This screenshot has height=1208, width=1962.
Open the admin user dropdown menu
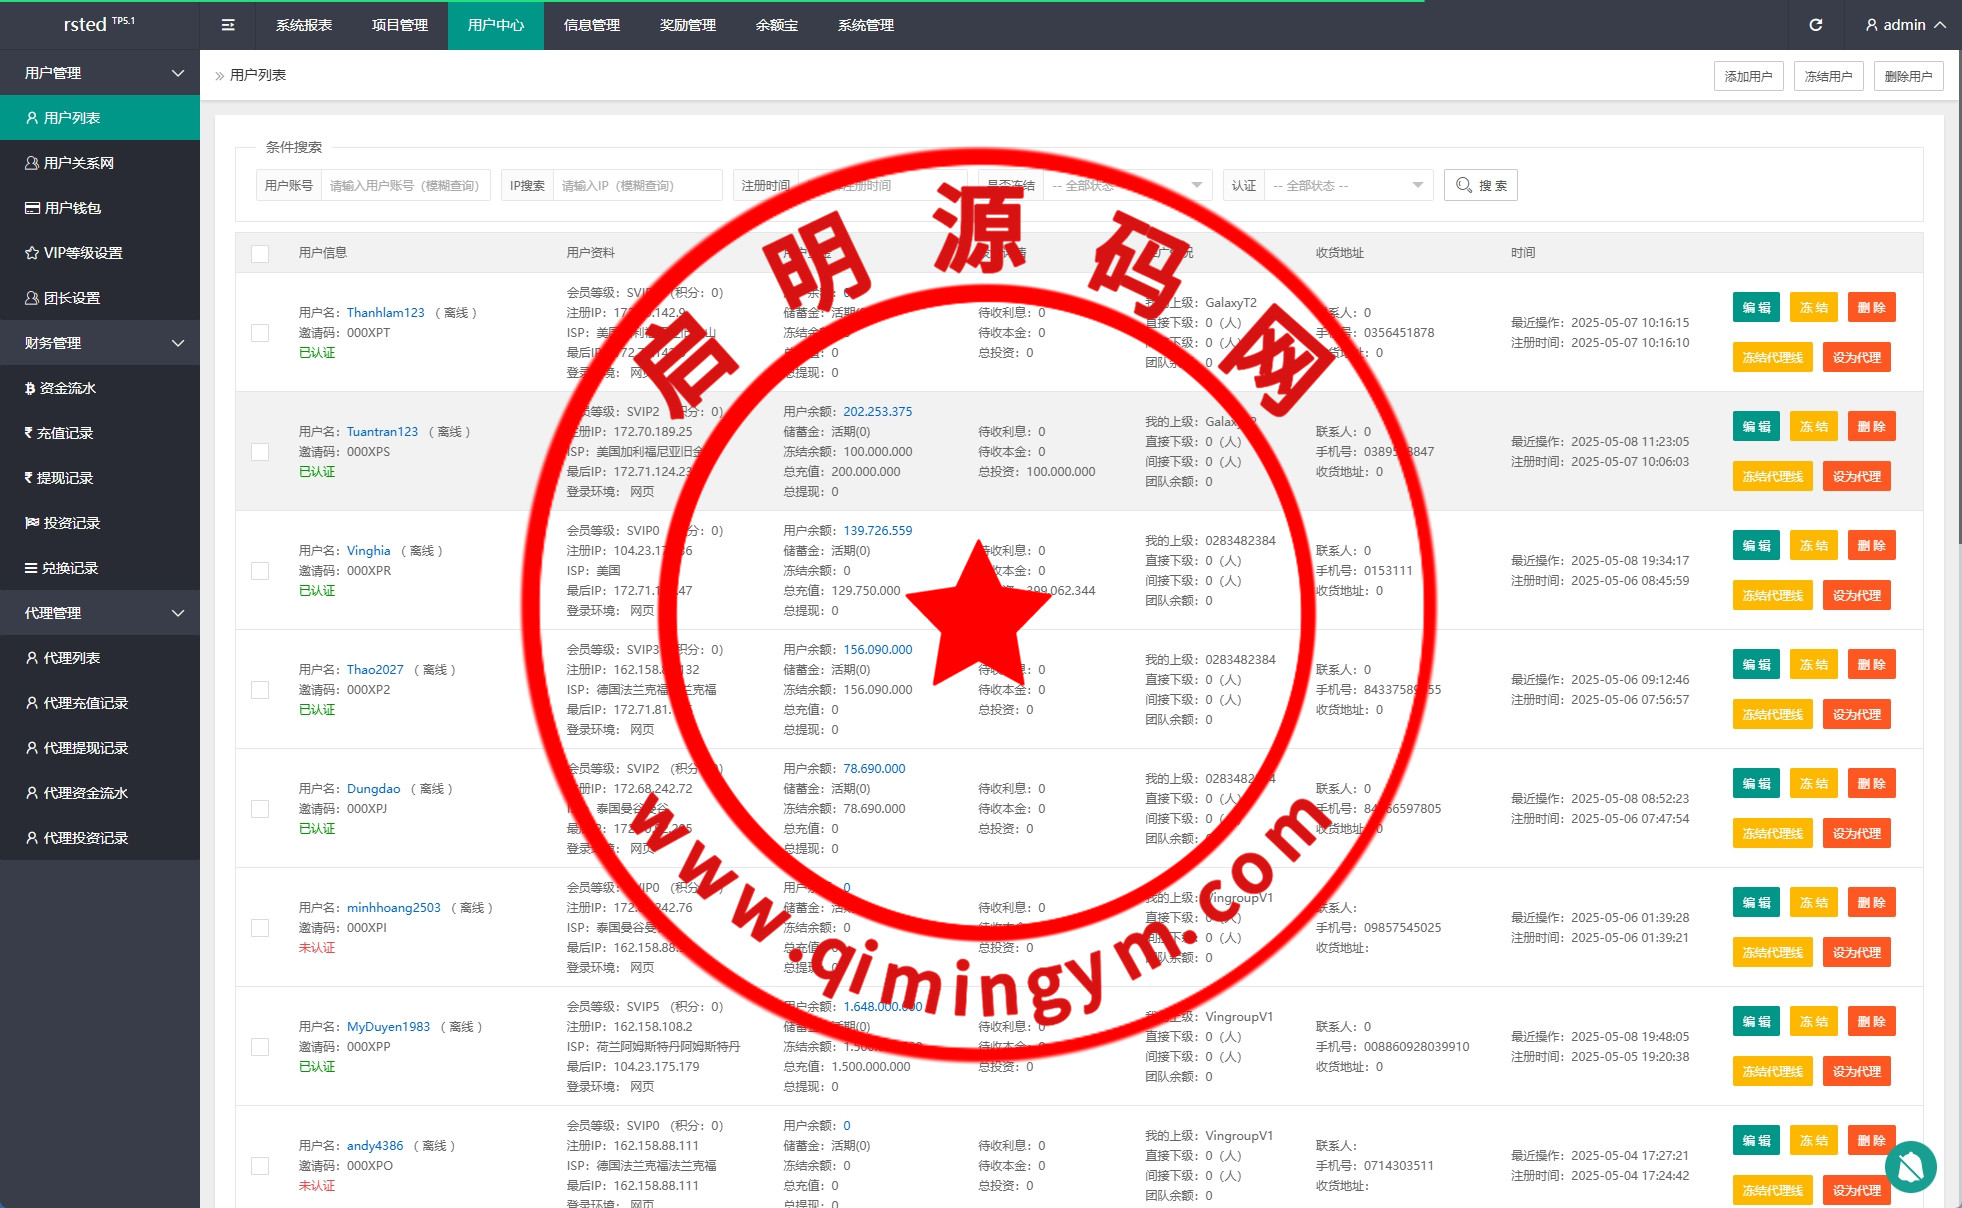1905,25
